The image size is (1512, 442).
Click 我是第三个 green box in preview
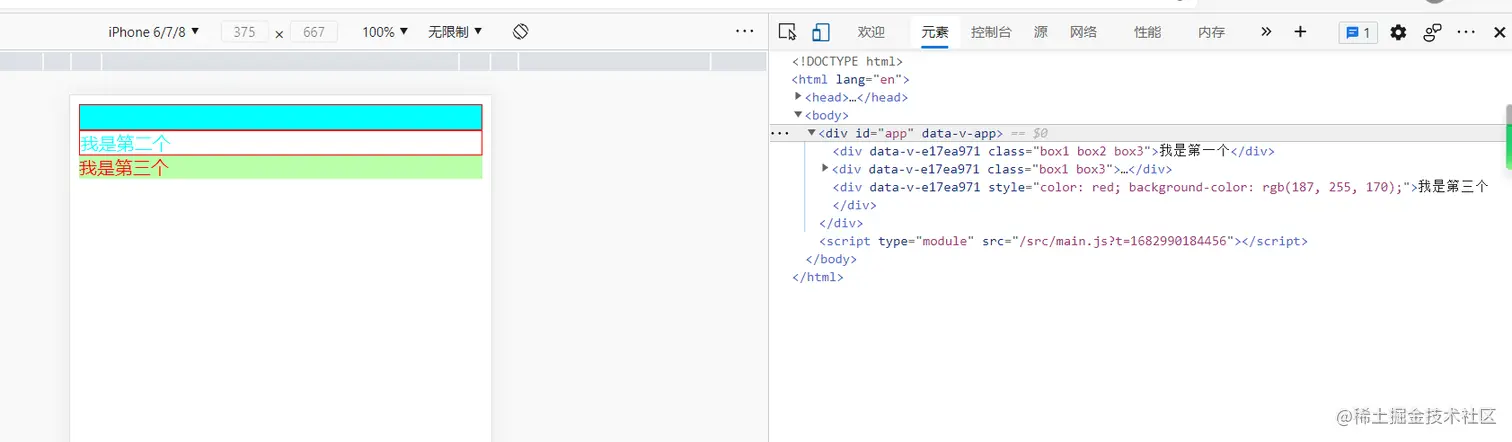[x=280, y=168]
